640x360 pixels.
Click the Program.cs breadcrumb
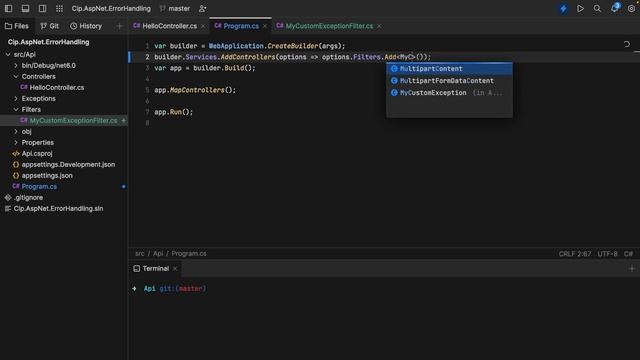(189, 253)
